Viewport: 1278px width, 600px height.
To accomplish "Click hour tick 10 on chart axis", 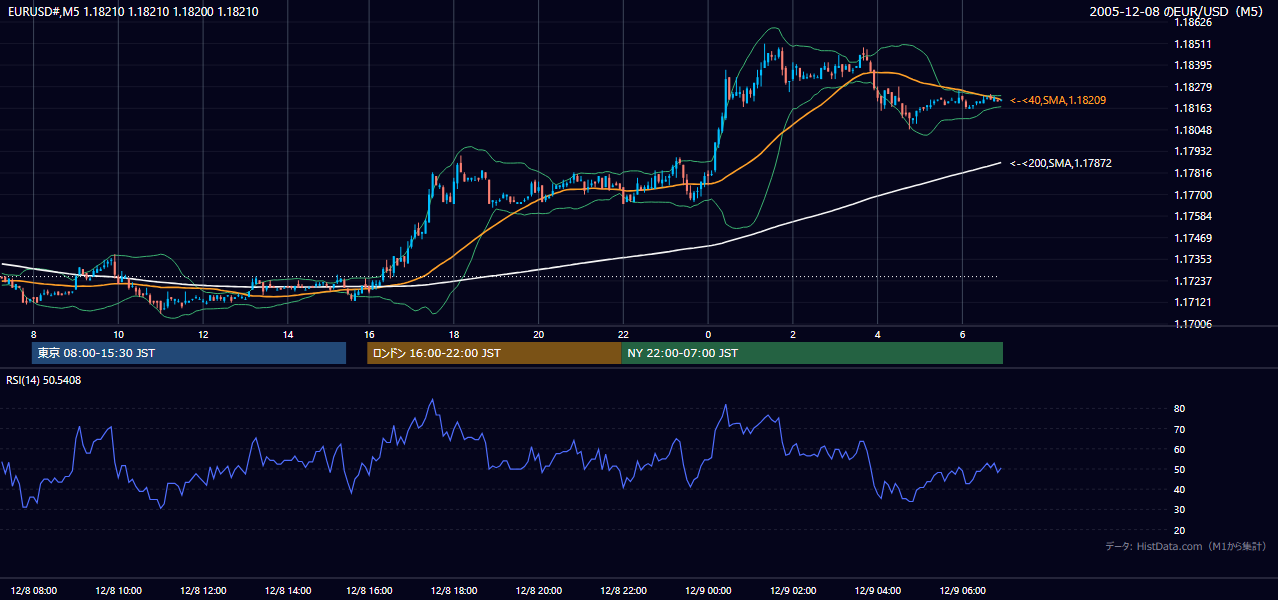I will pyautogui.click(x=118, y=334).
